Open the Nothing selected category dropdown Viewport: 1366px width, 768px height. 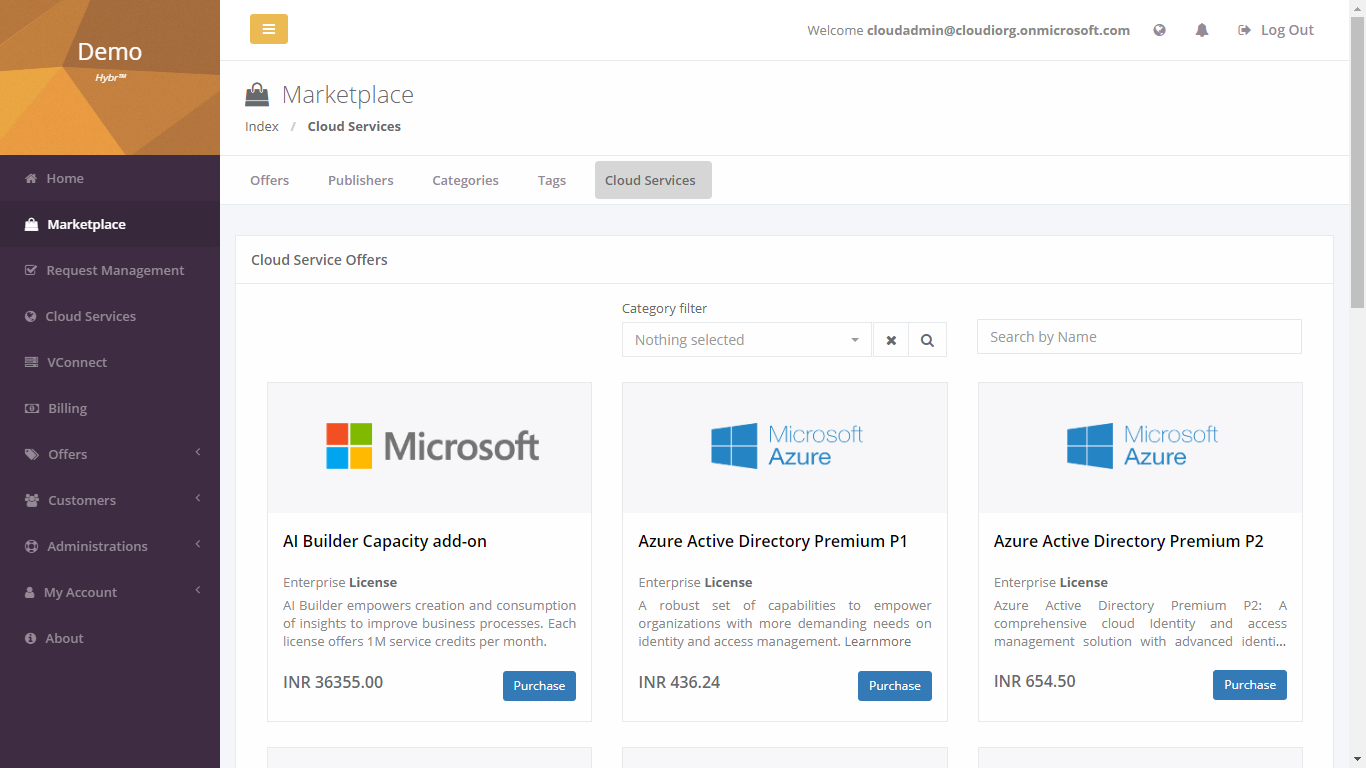pos(746,339)
